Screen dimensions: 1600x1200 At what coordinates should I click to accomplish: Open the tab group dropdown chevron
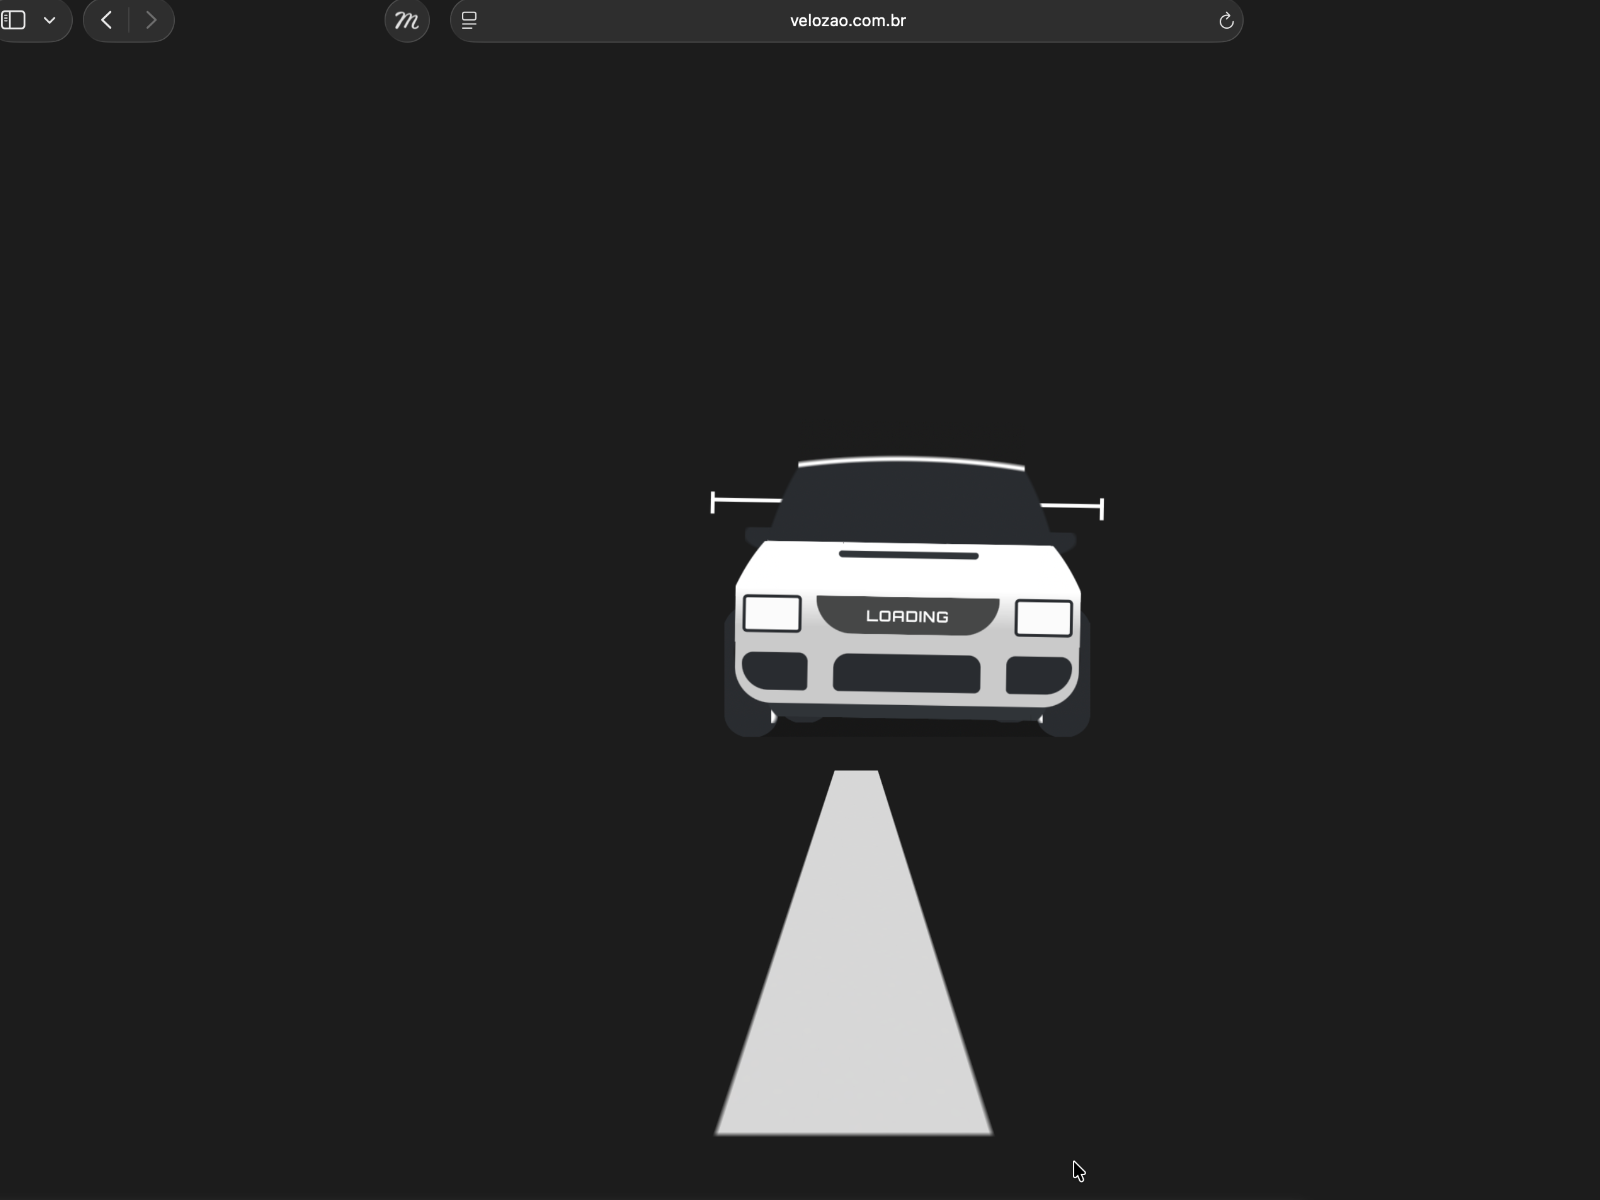tap(52, 20)
